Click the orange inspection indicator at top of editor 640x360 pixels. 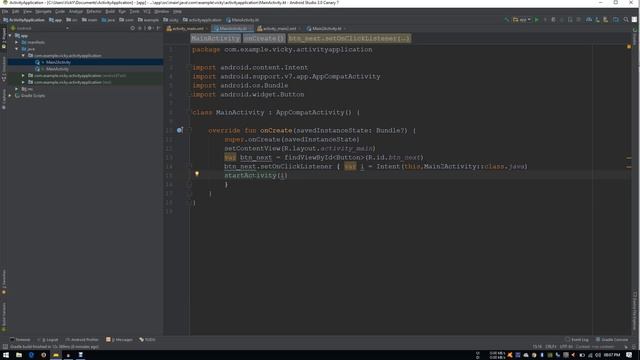(629, 47)
